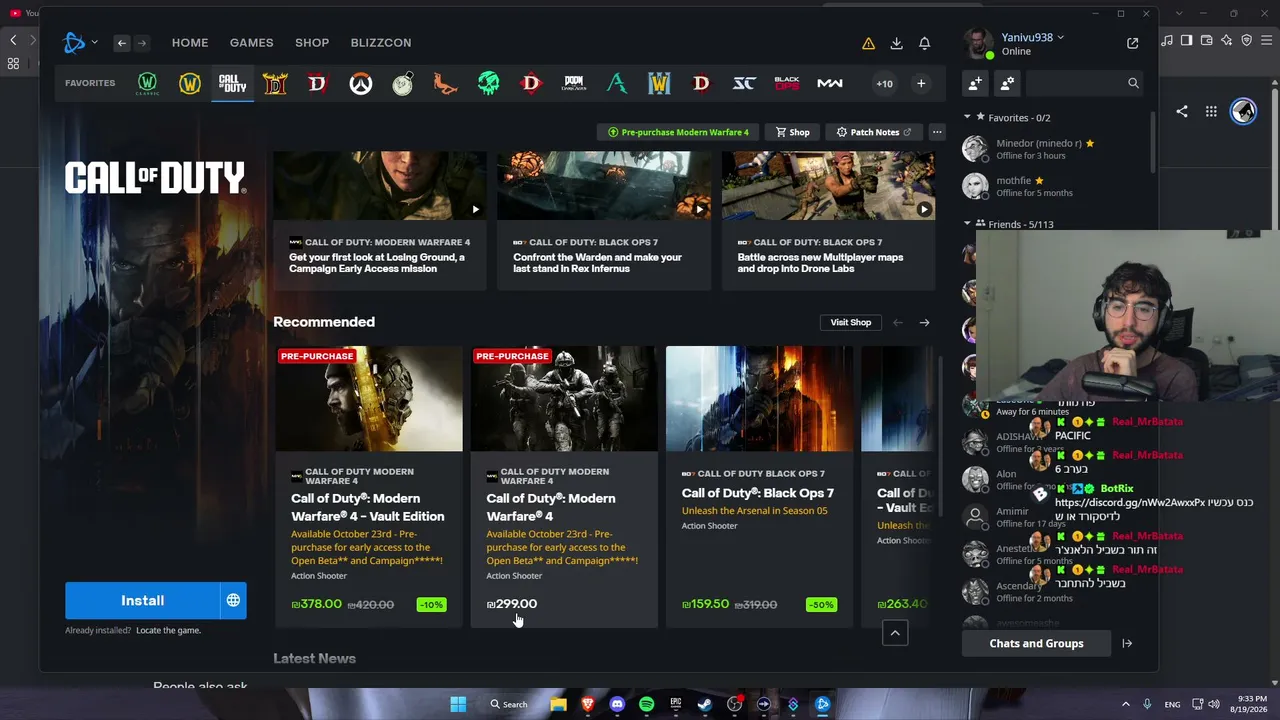Collapse the Chats and Groups panel
The image size is (1280, 720).
(1127, 643)
